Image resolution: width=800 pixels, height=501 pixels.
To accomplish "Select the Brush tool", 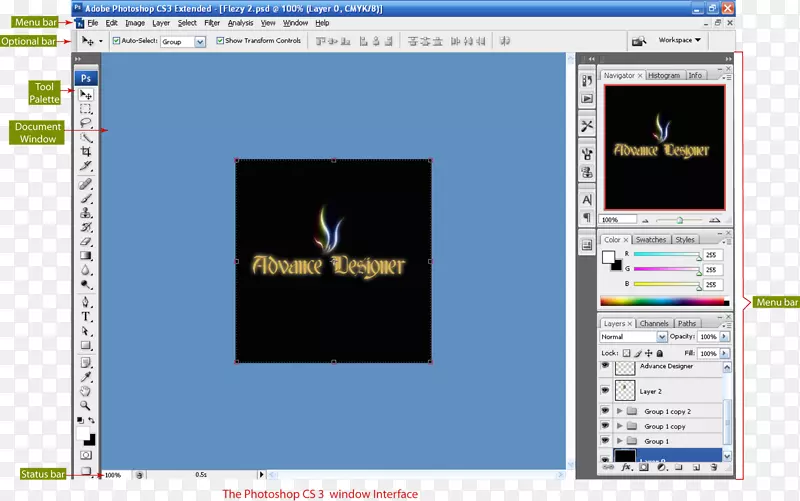I will point(86,198).
